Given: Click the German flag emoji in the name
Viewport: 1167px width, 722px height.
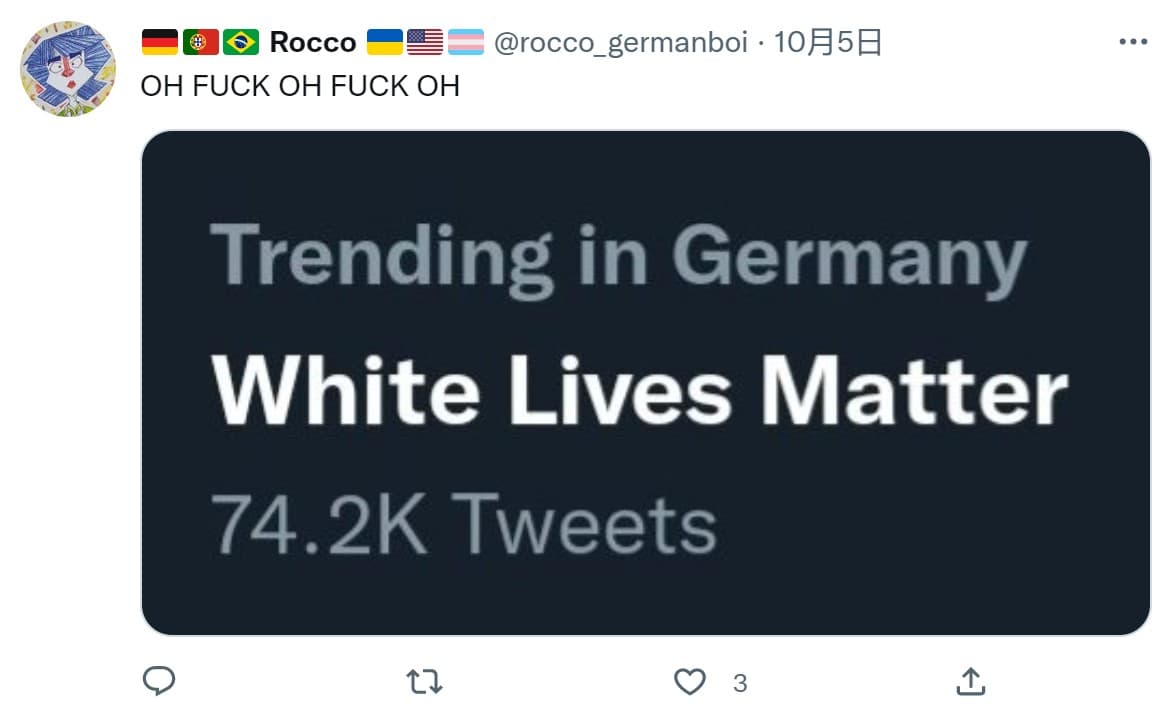Looking at the screenshot, I should [x=158, y=41].
